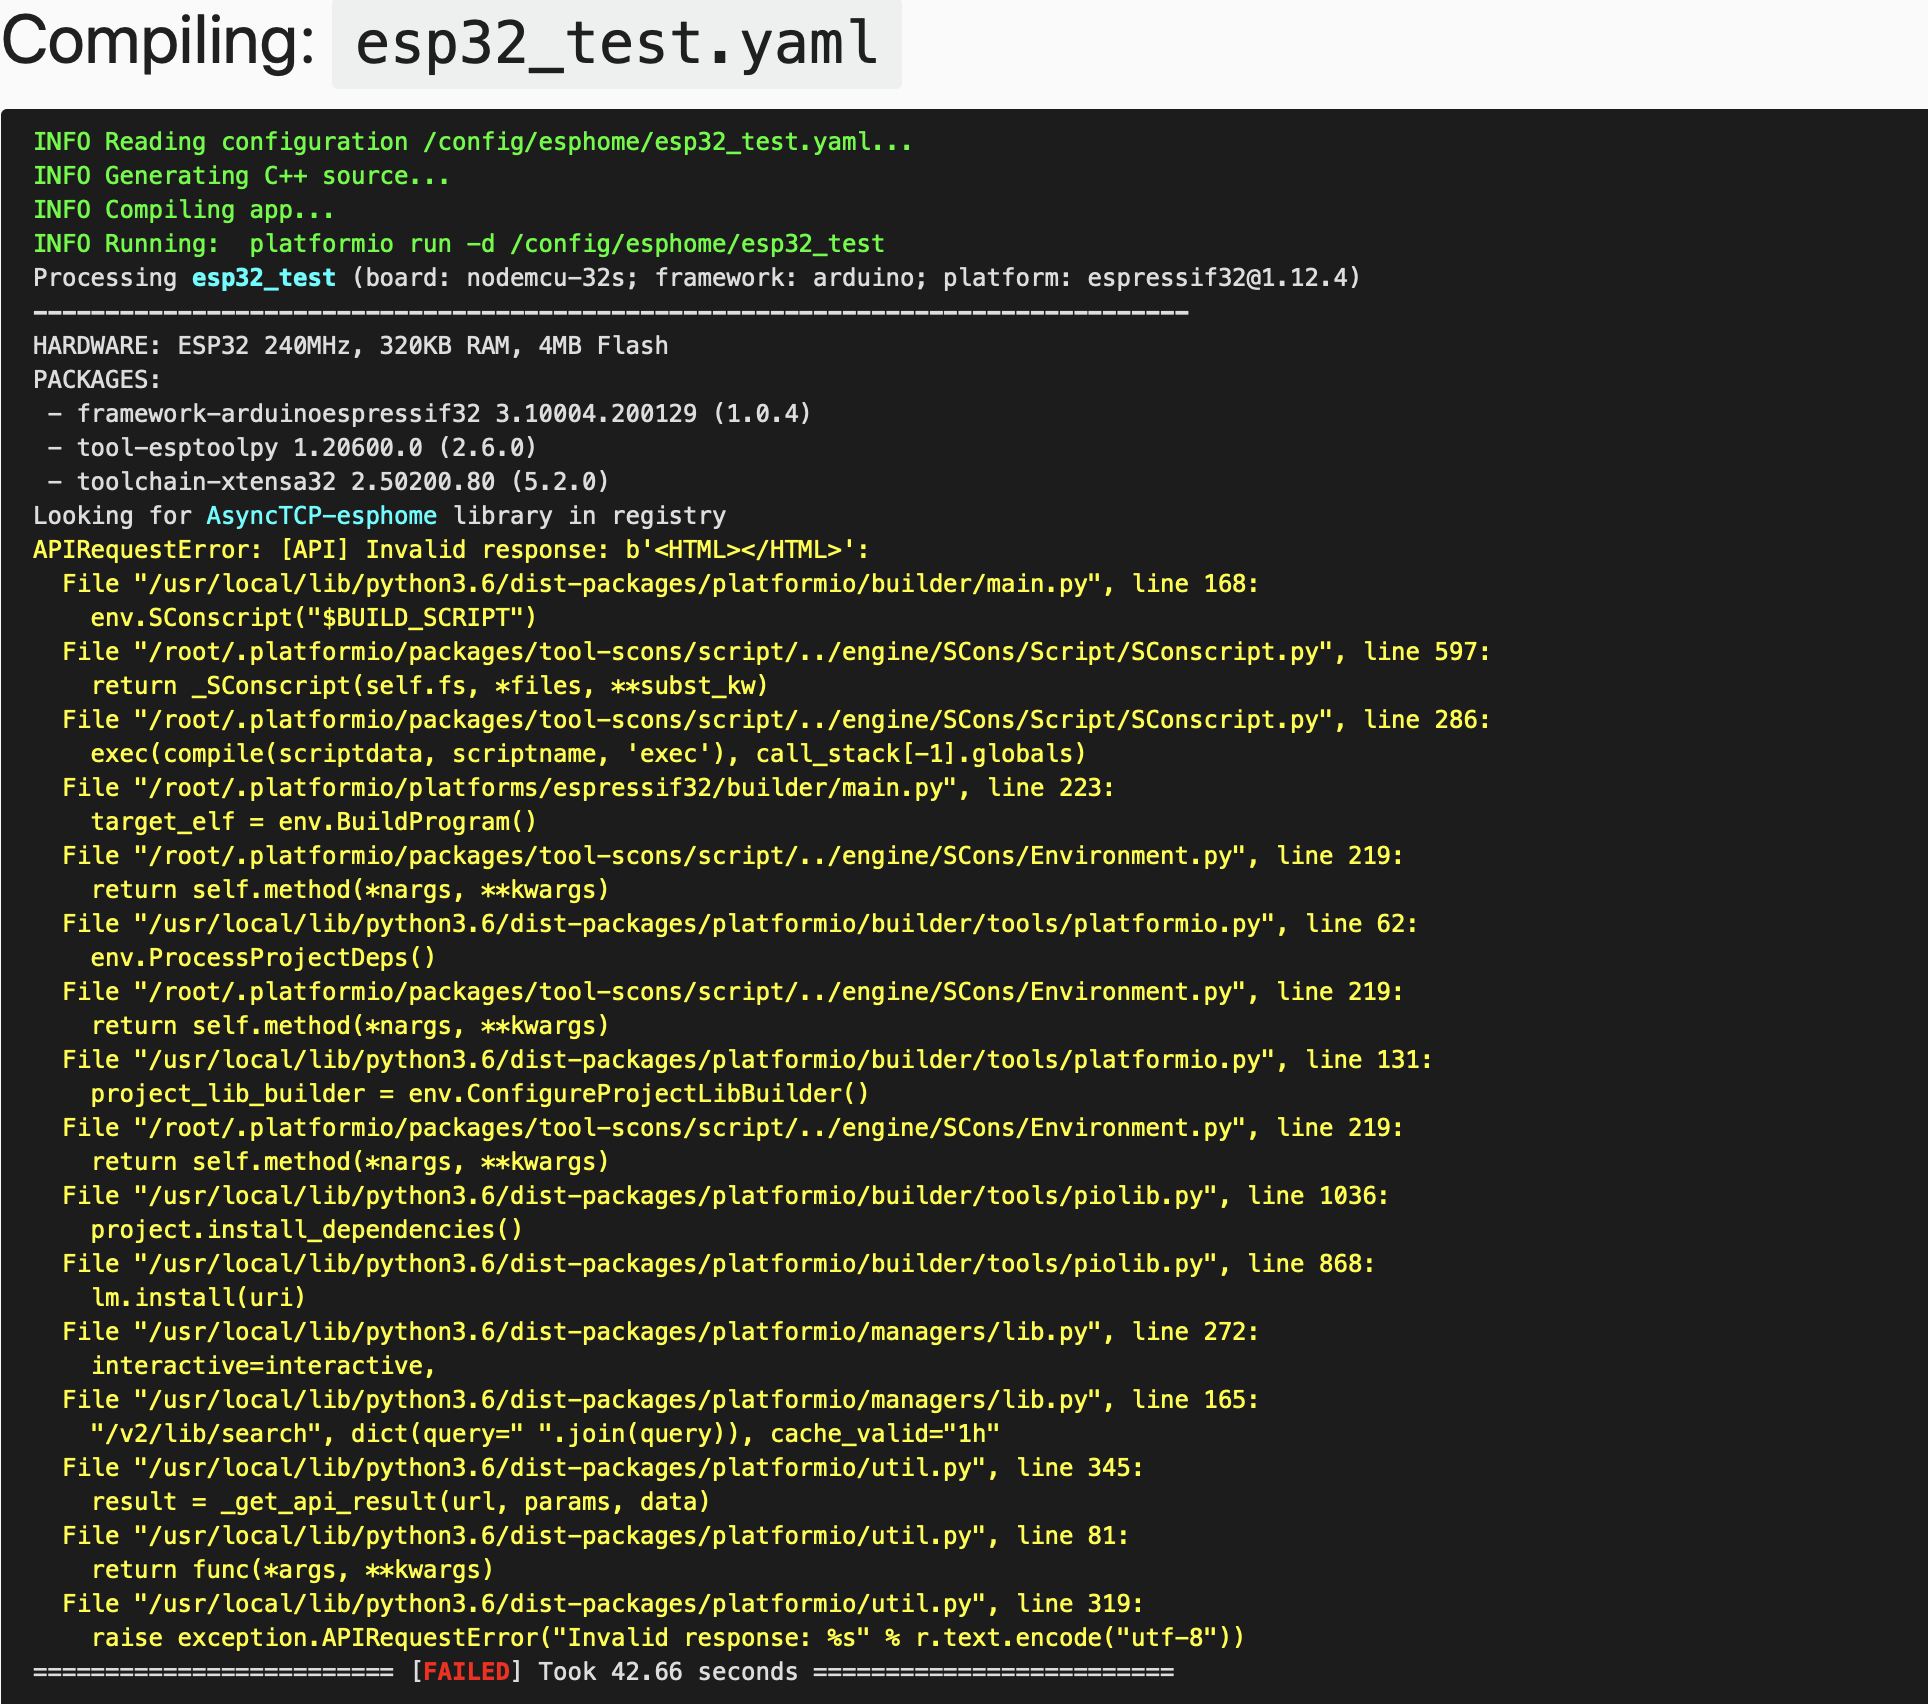Screen dimensions: 1928x1704
Task: Click the 'lm.install(uri)' traceback line
Action: [198, 1298]
